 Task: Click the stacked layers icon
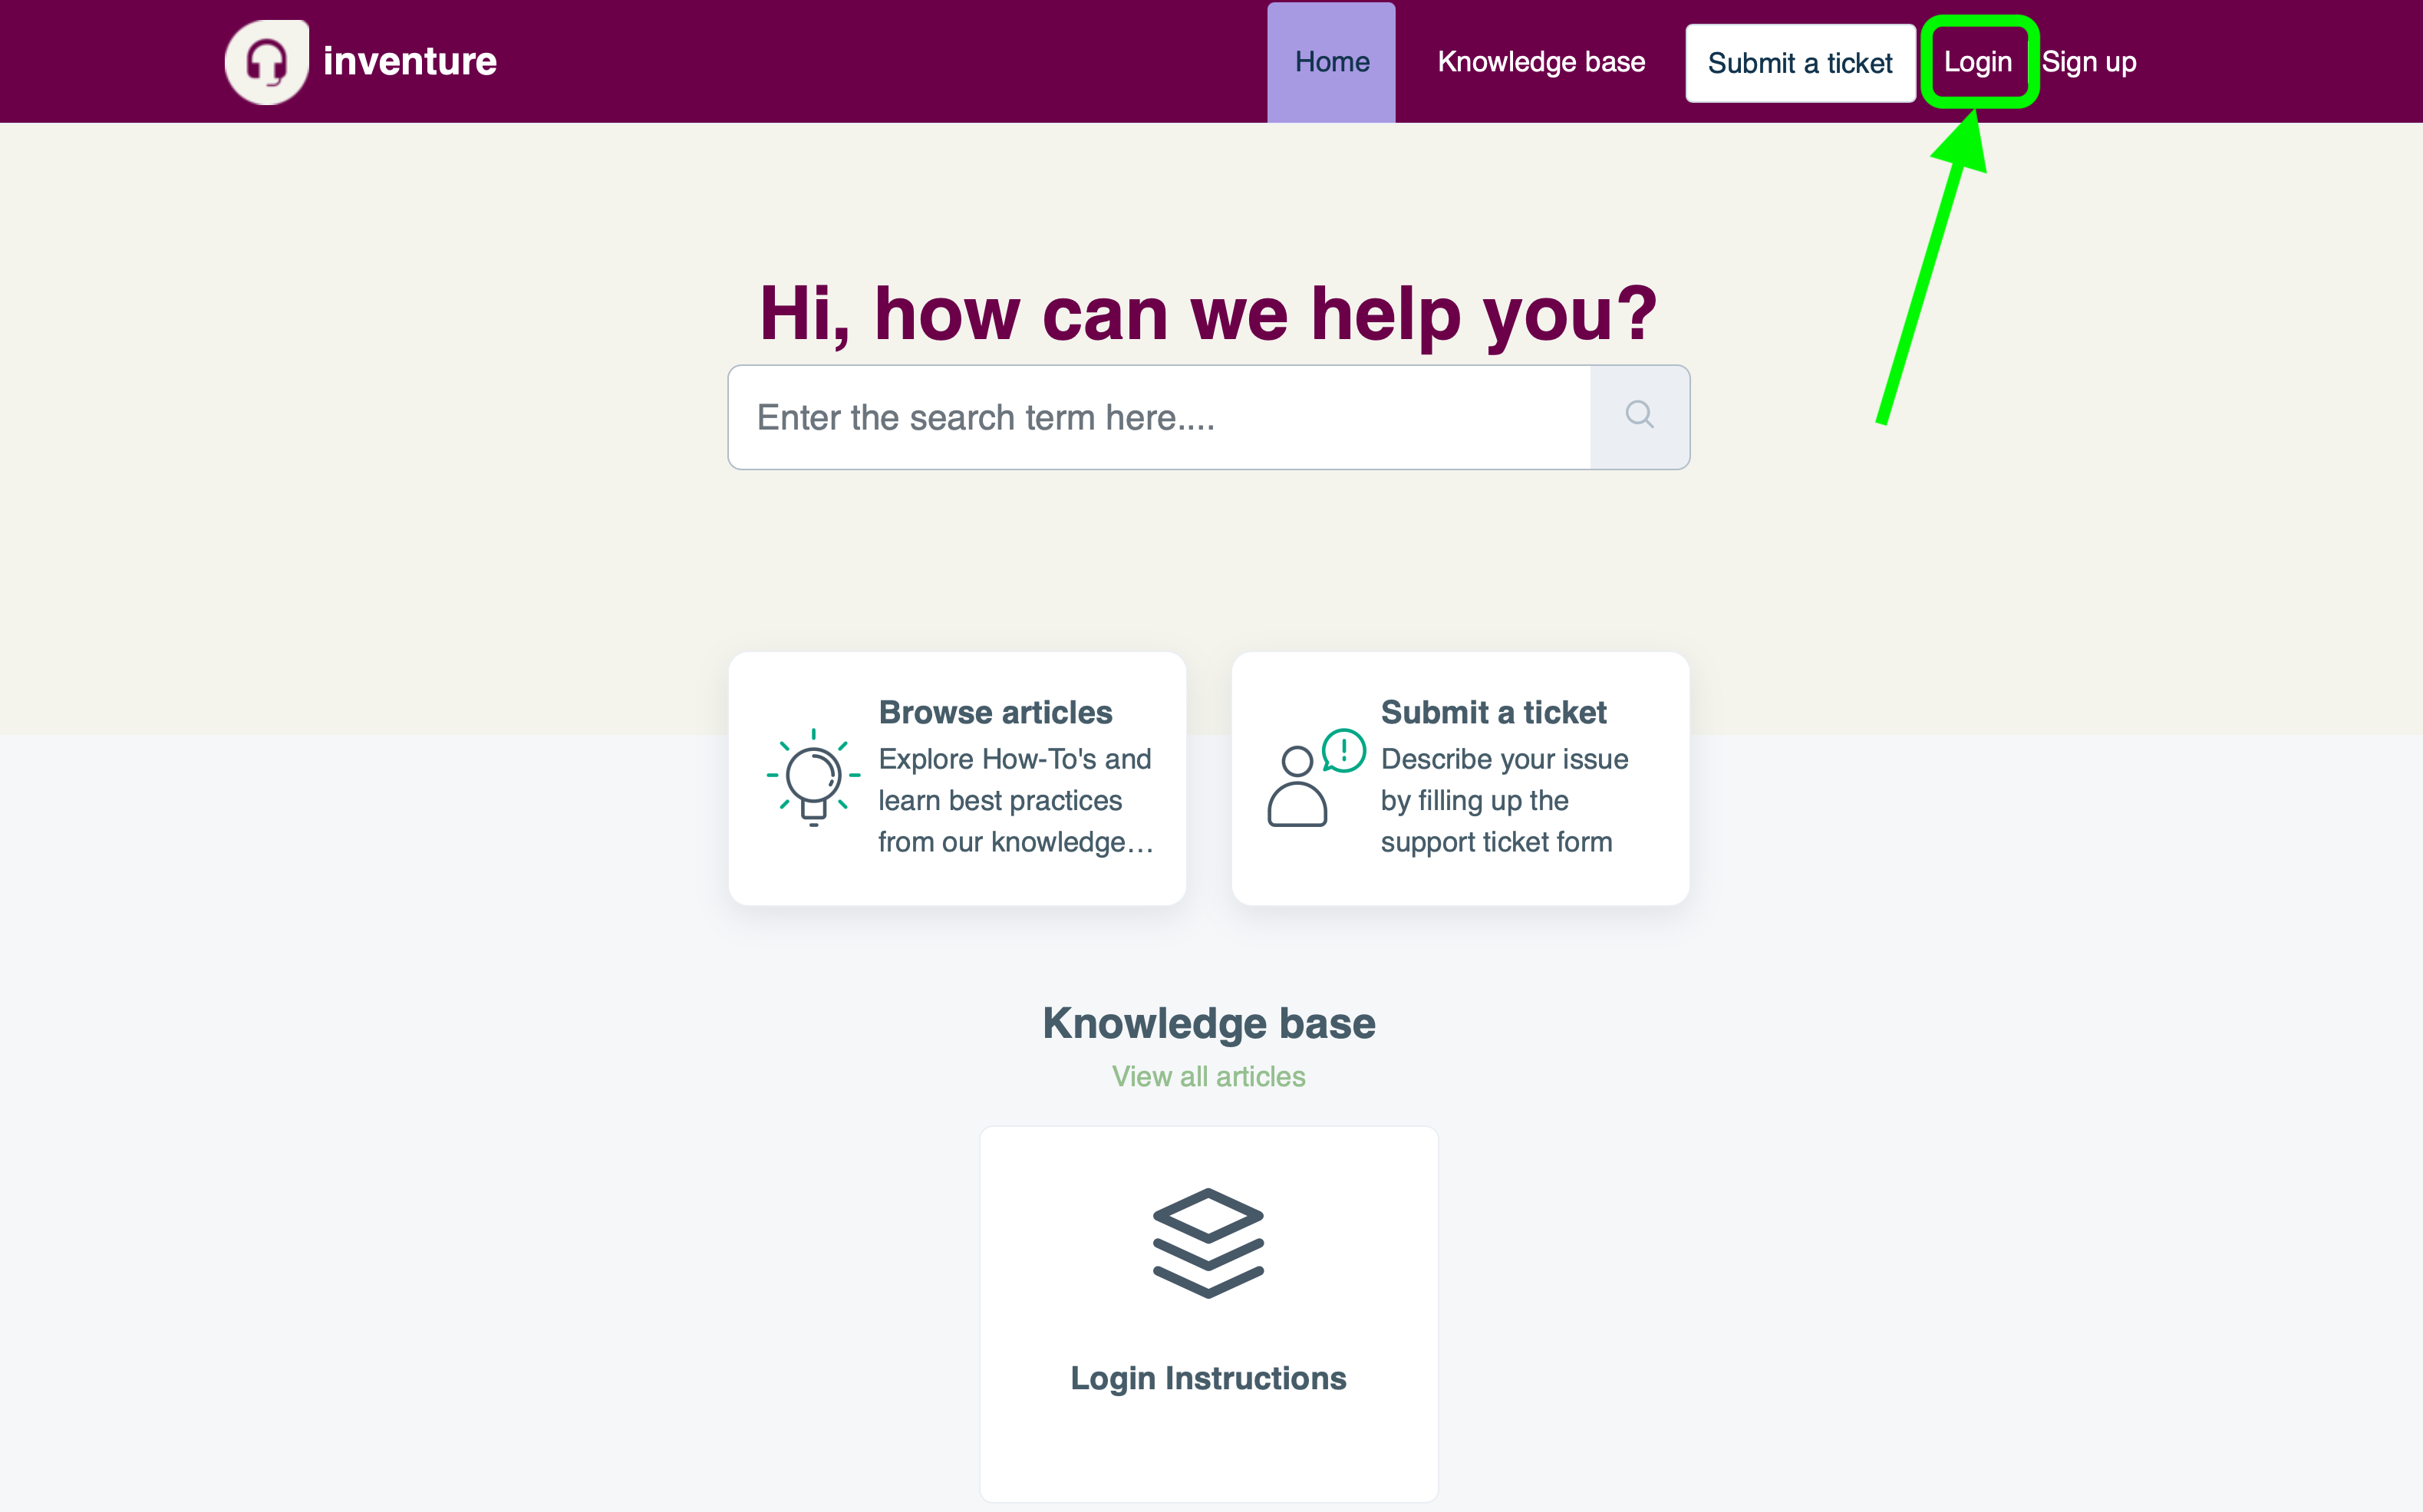pyautogui.click(x=1208, y=1242)
